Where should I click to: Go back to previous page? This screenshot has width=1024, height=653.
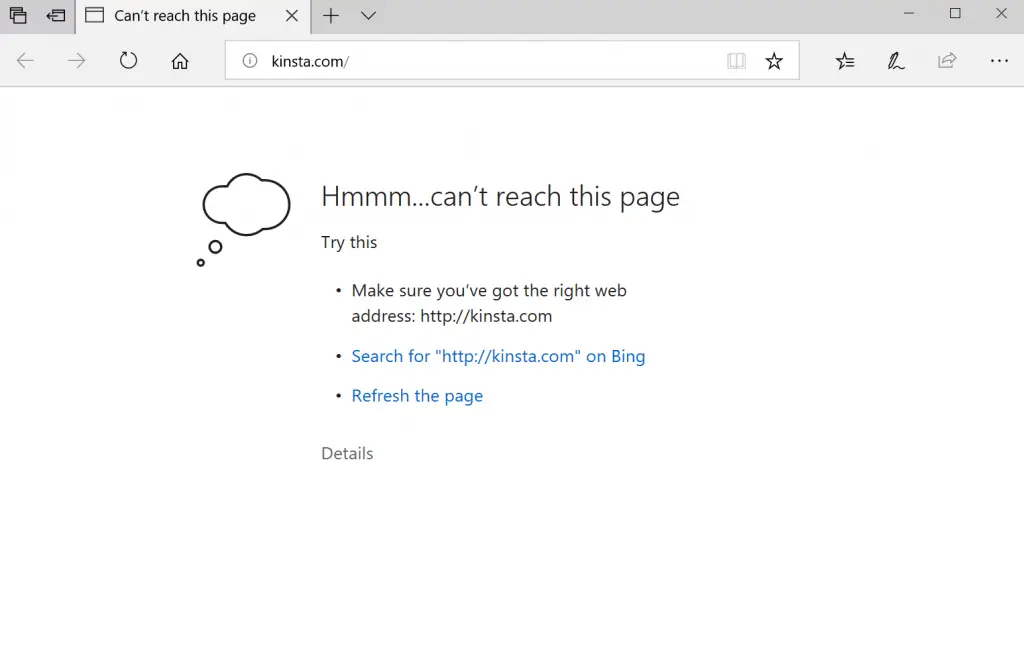(25, 61)
